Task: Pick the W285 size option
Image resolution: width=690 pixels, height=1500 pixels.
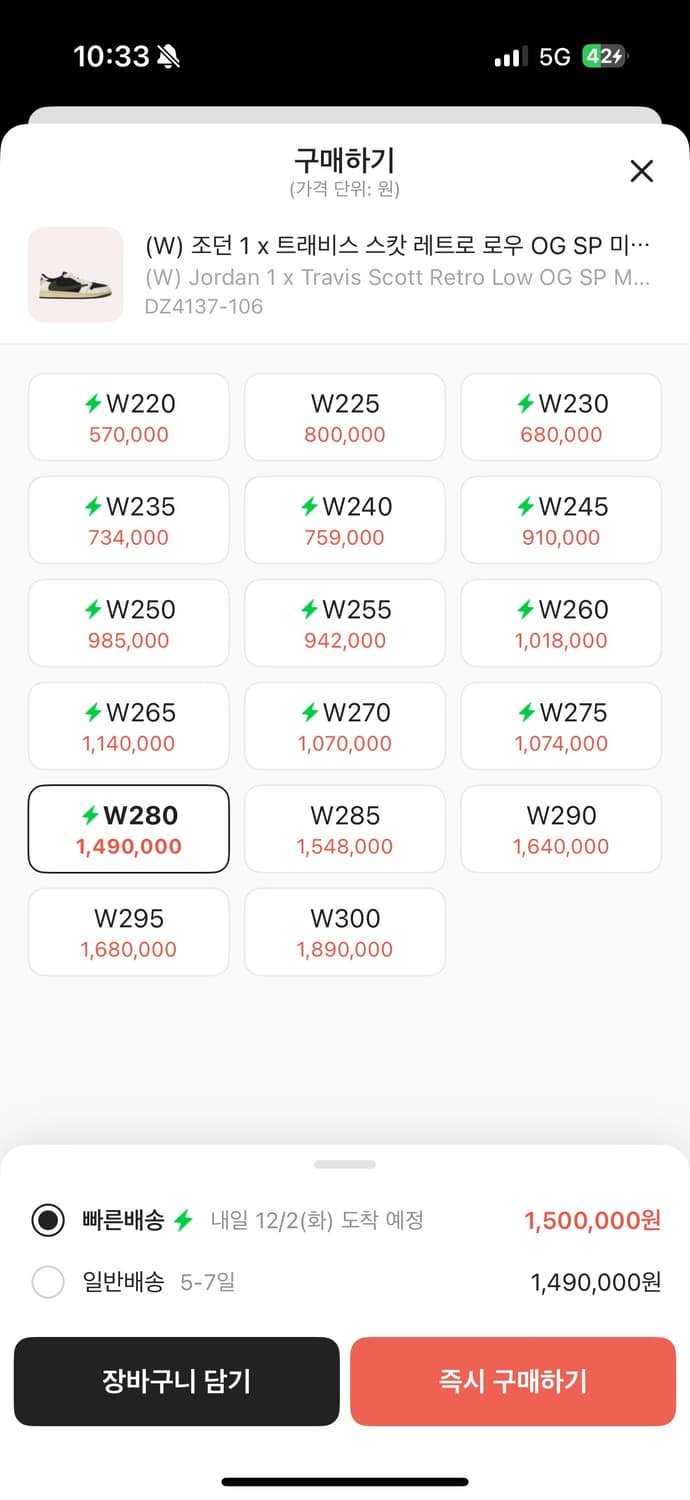Action: point(345,829)
